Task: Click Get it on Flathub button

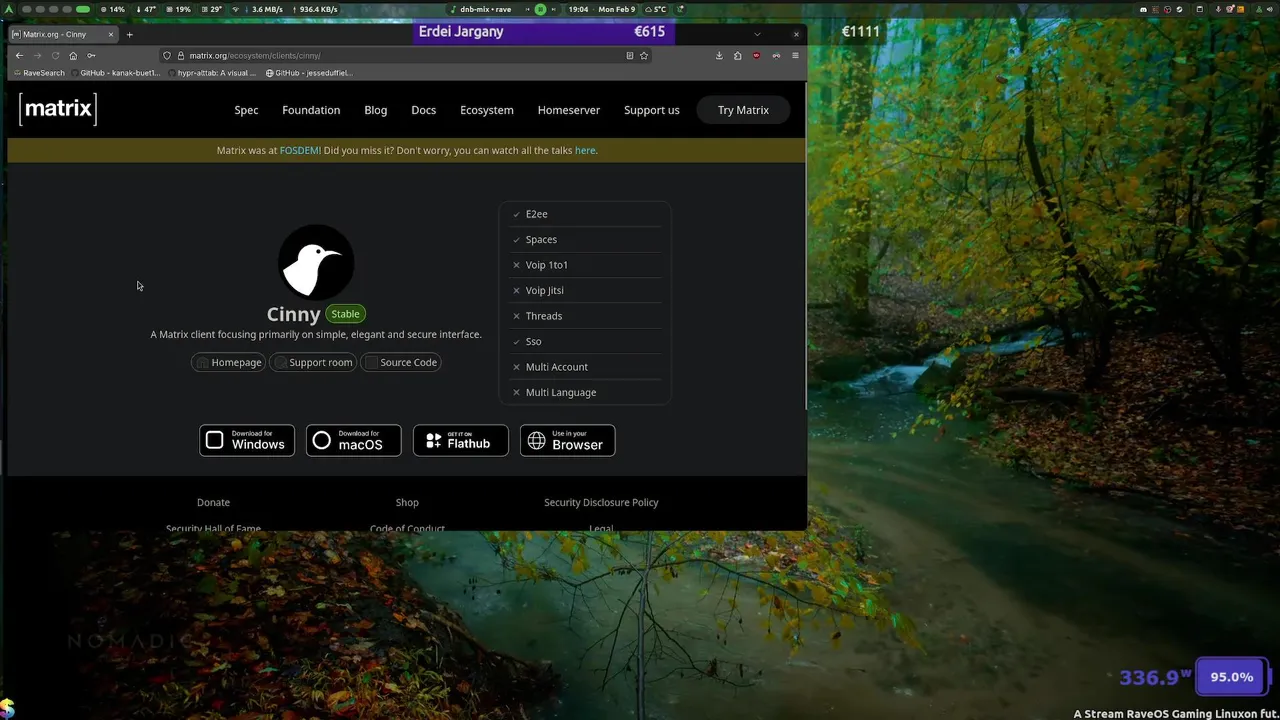Action: (461, 440)
